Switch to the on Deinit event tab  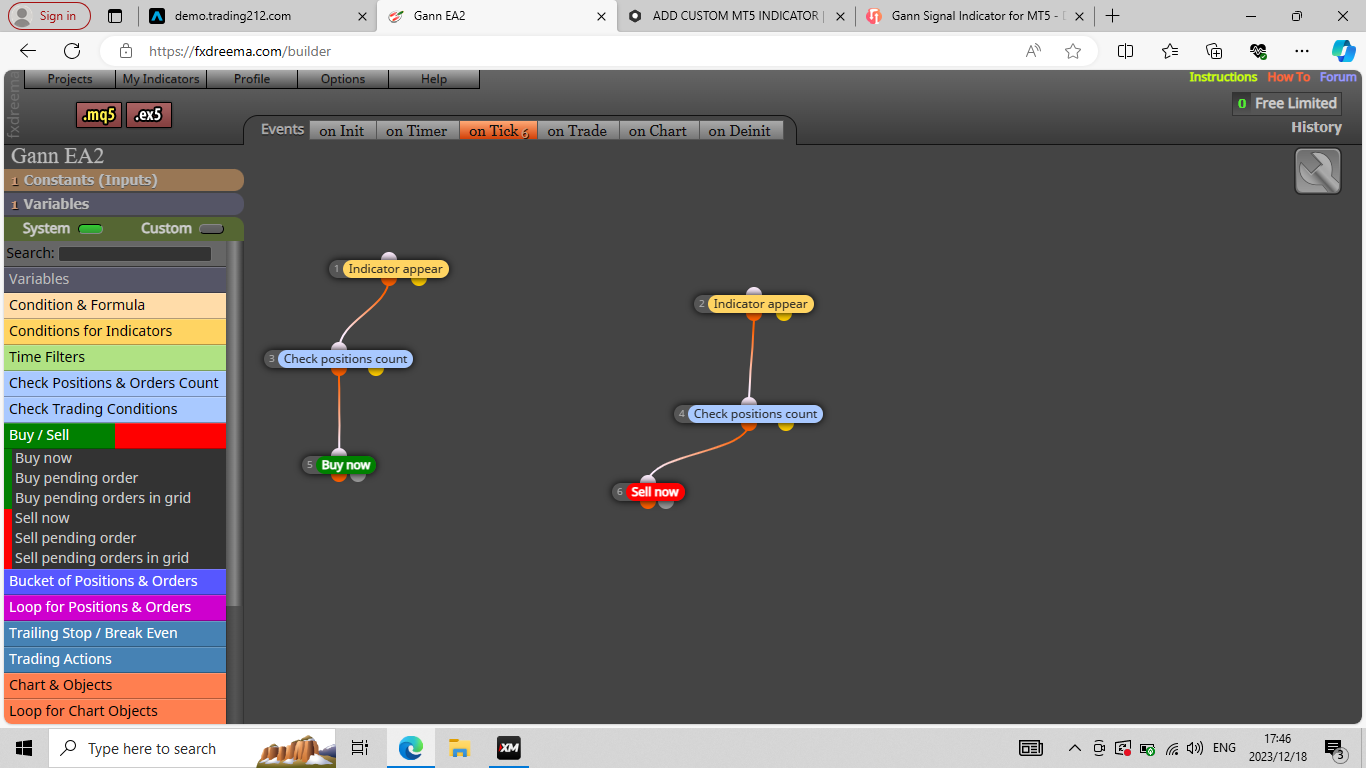coord(740,131)
